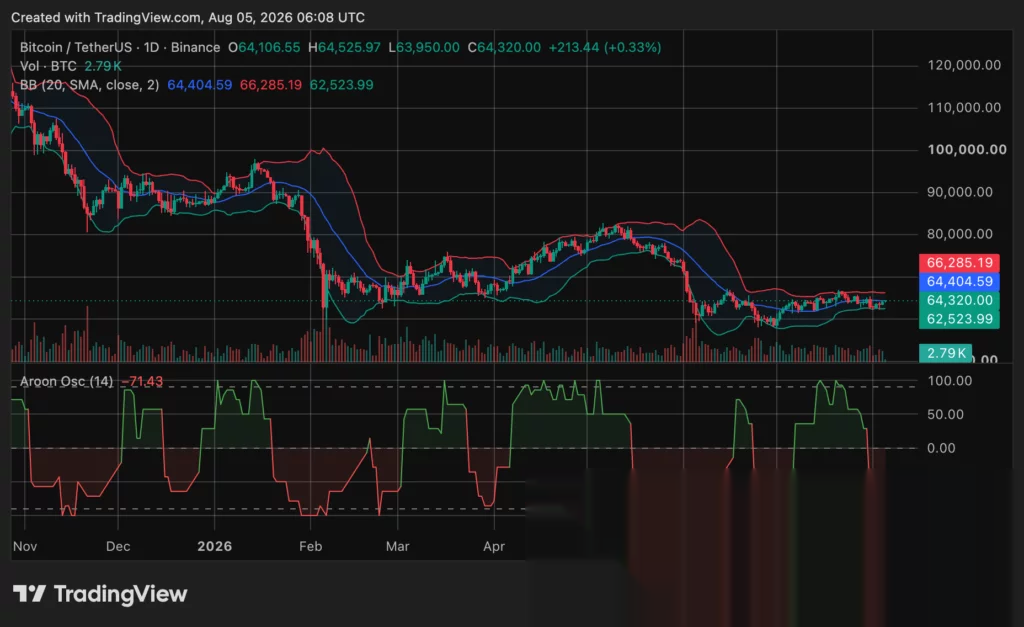Click the 0.00 oscillator axis label
Screen dimensions: 1024x627
pyautogui.click(x=941, y=448)
